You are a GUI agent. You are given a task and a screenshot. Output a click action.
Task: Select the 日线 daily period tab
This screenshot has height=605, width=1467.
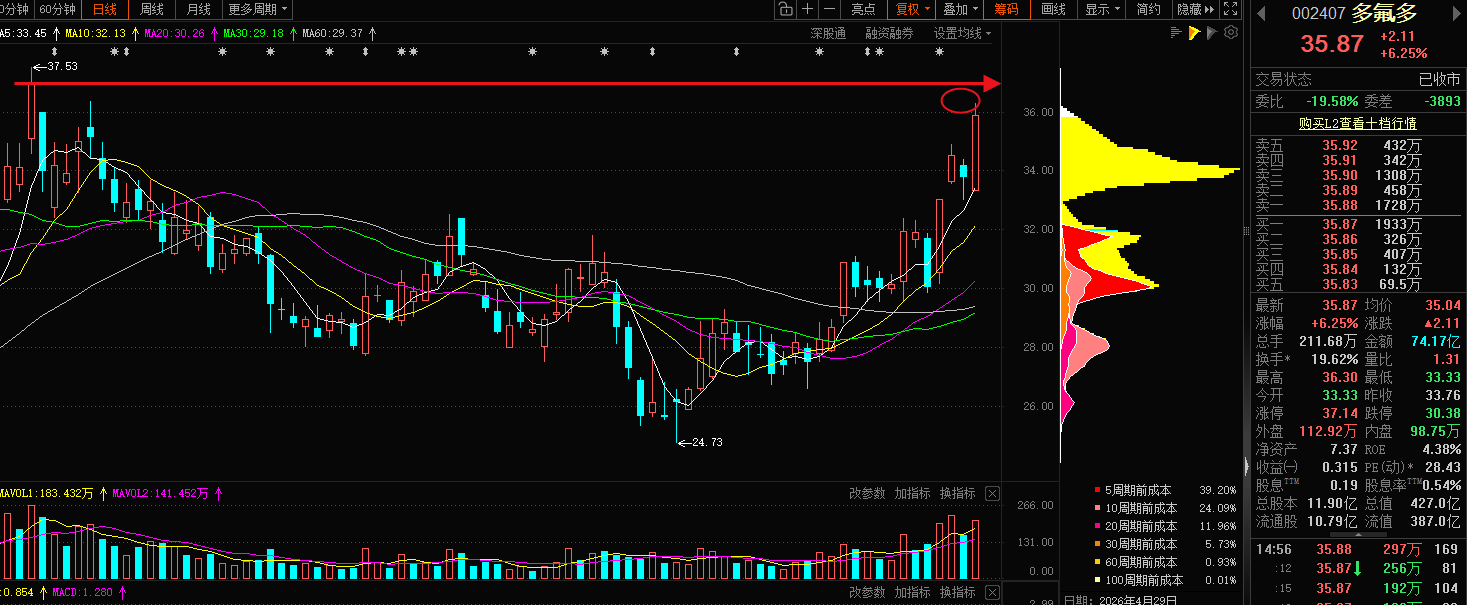tap(104, 9)
